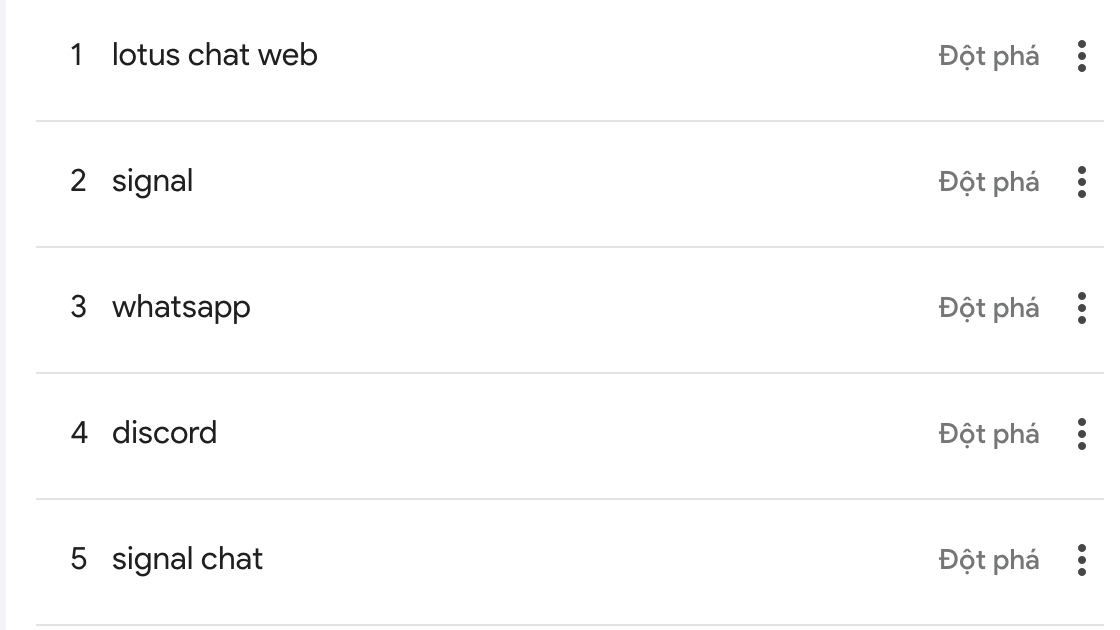Select the 'signal' related query
Screen dimensions: 1120x630
[x=152, y=181]
